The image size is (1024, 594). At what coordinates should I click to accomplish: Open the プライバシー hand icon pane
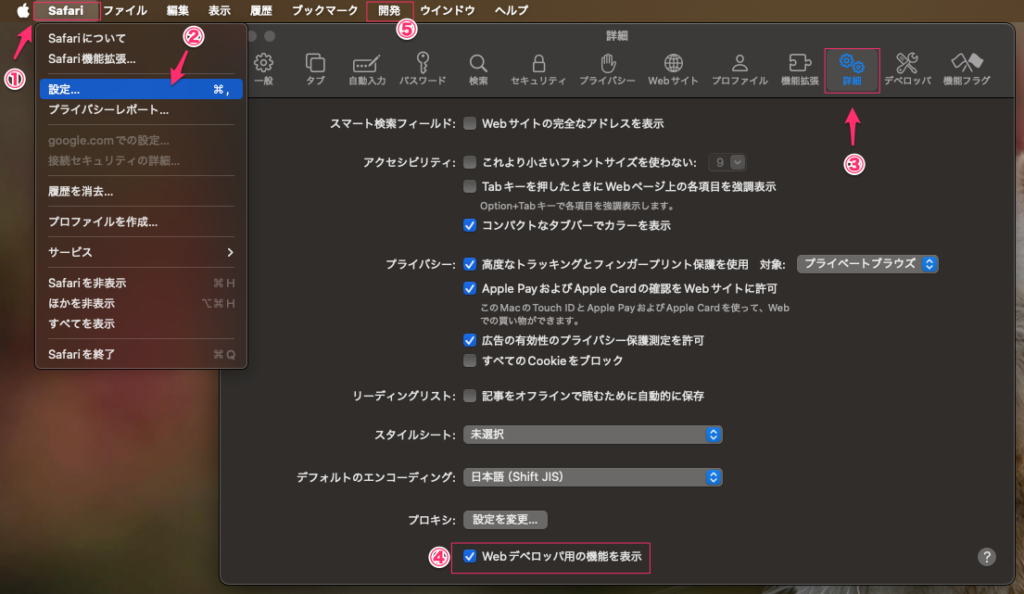tap(606, 68)
